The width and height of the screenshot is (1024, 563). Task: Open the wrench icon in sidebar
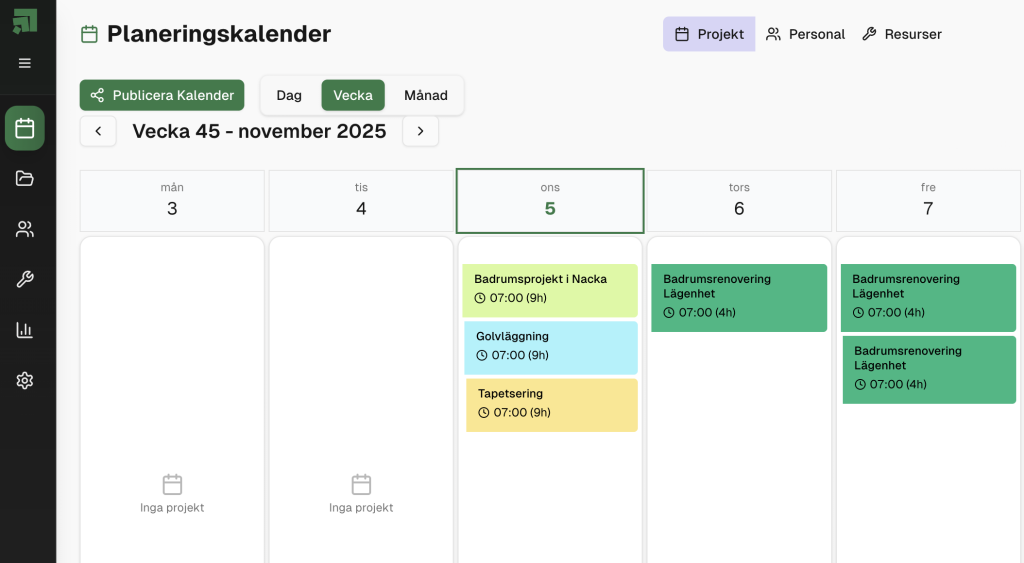[25, 280]
